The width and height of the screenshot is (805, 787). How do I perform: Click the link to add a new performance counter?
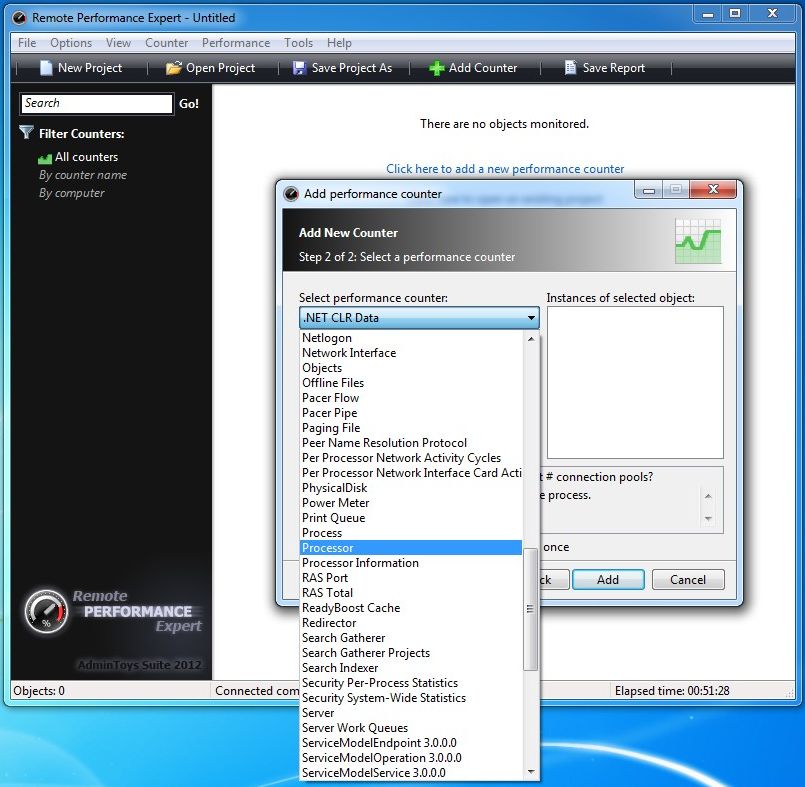pos(505,169)
